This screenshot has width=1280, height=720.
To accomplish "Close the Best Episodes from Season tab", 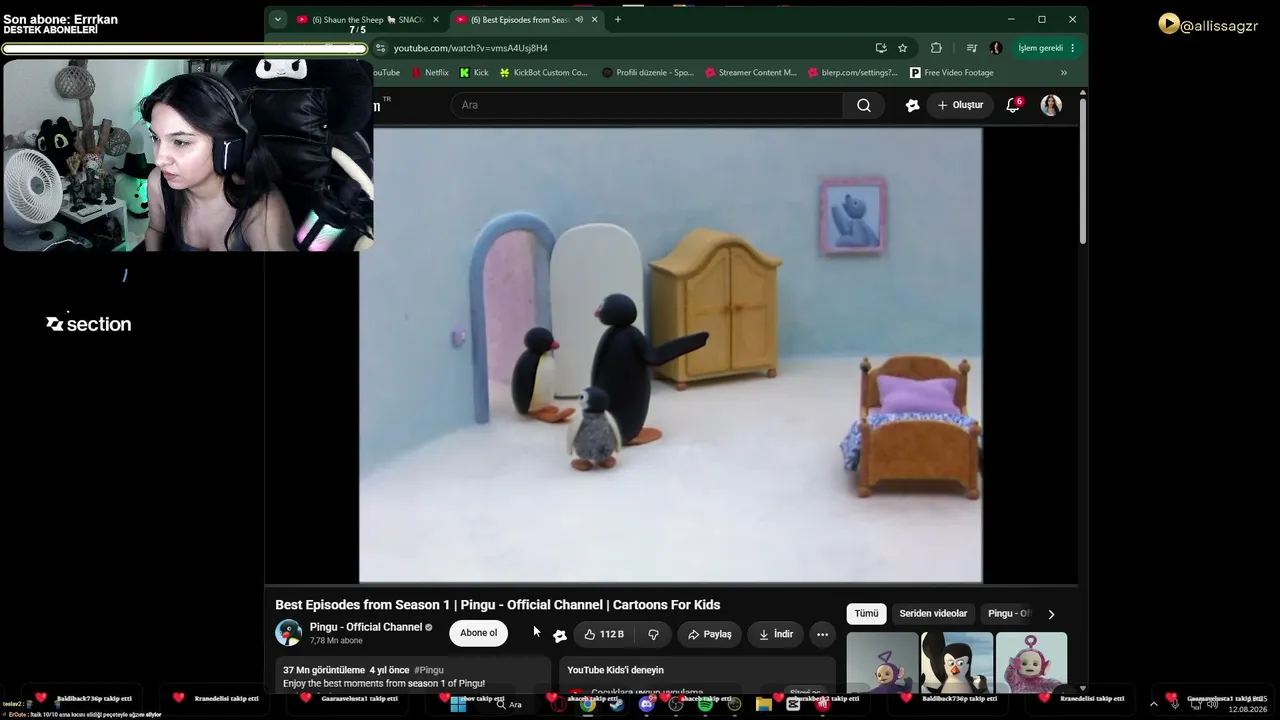I will click(595, 19).
